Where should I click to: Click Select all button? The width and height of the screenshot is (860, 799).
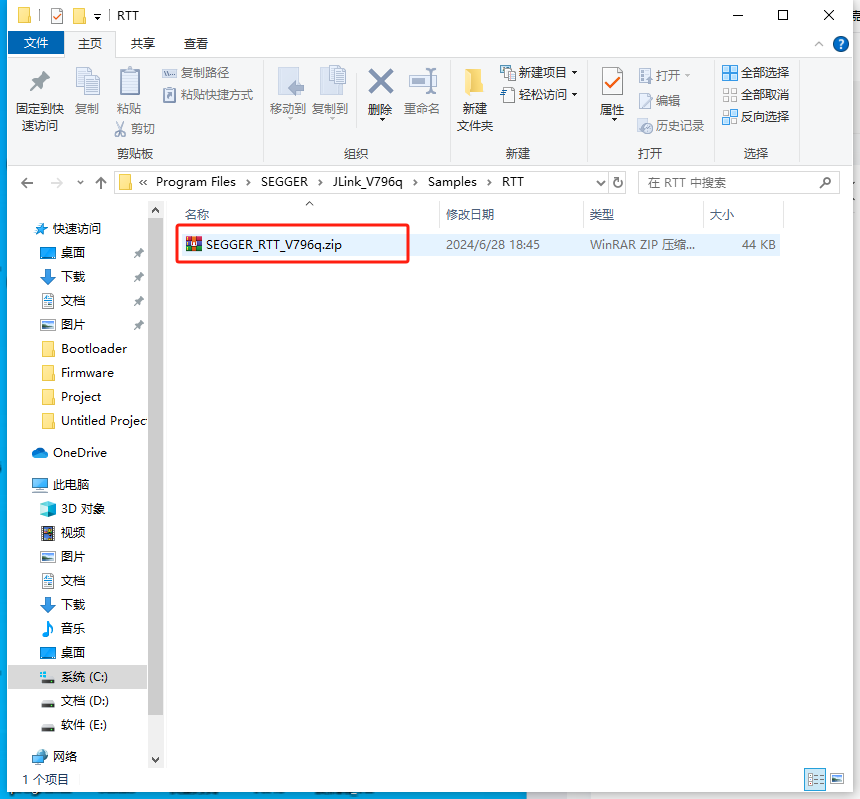[x=755, y=72]
